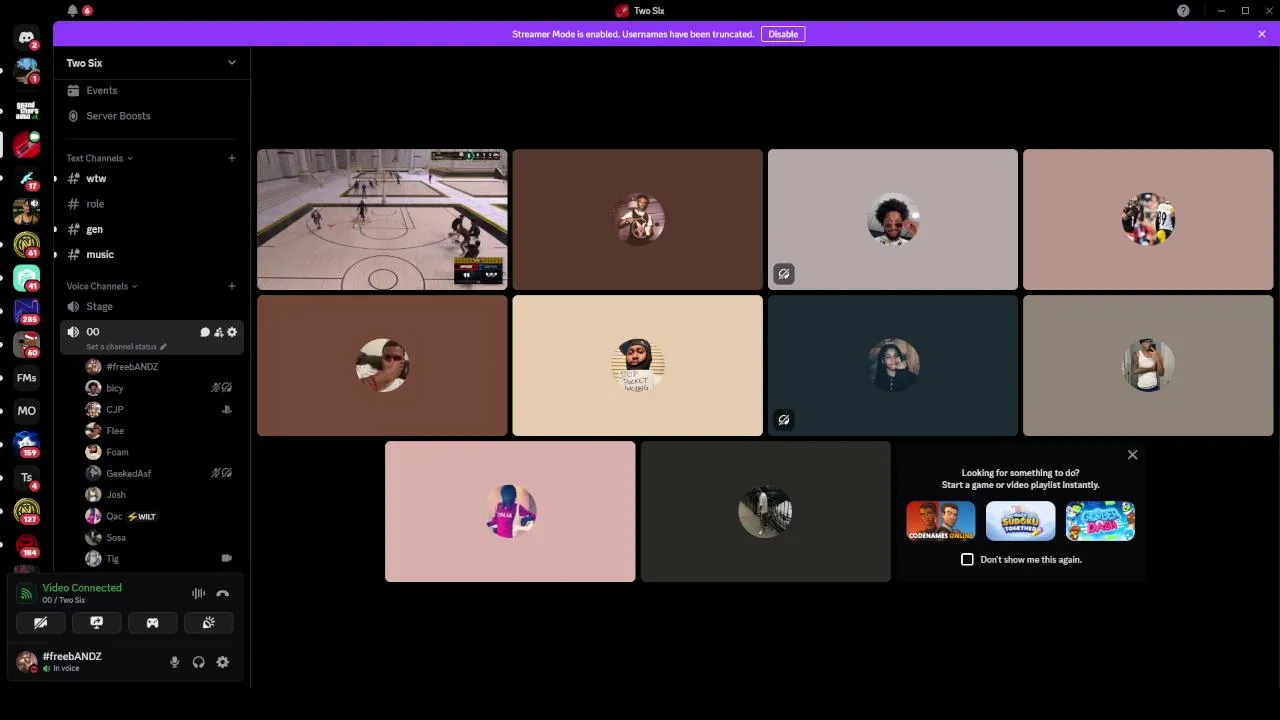
Task: Dismiss the Streamer Mode banner
Action: (1262, 34)
